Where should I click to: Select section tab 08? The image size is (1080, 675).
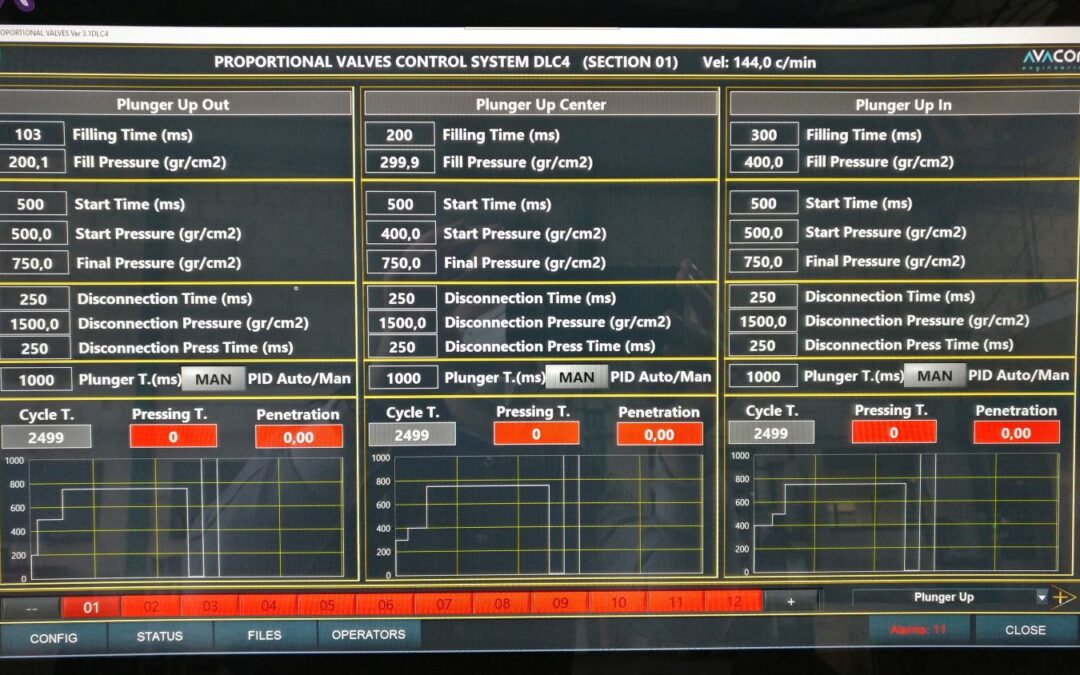[x=502, y=603]
